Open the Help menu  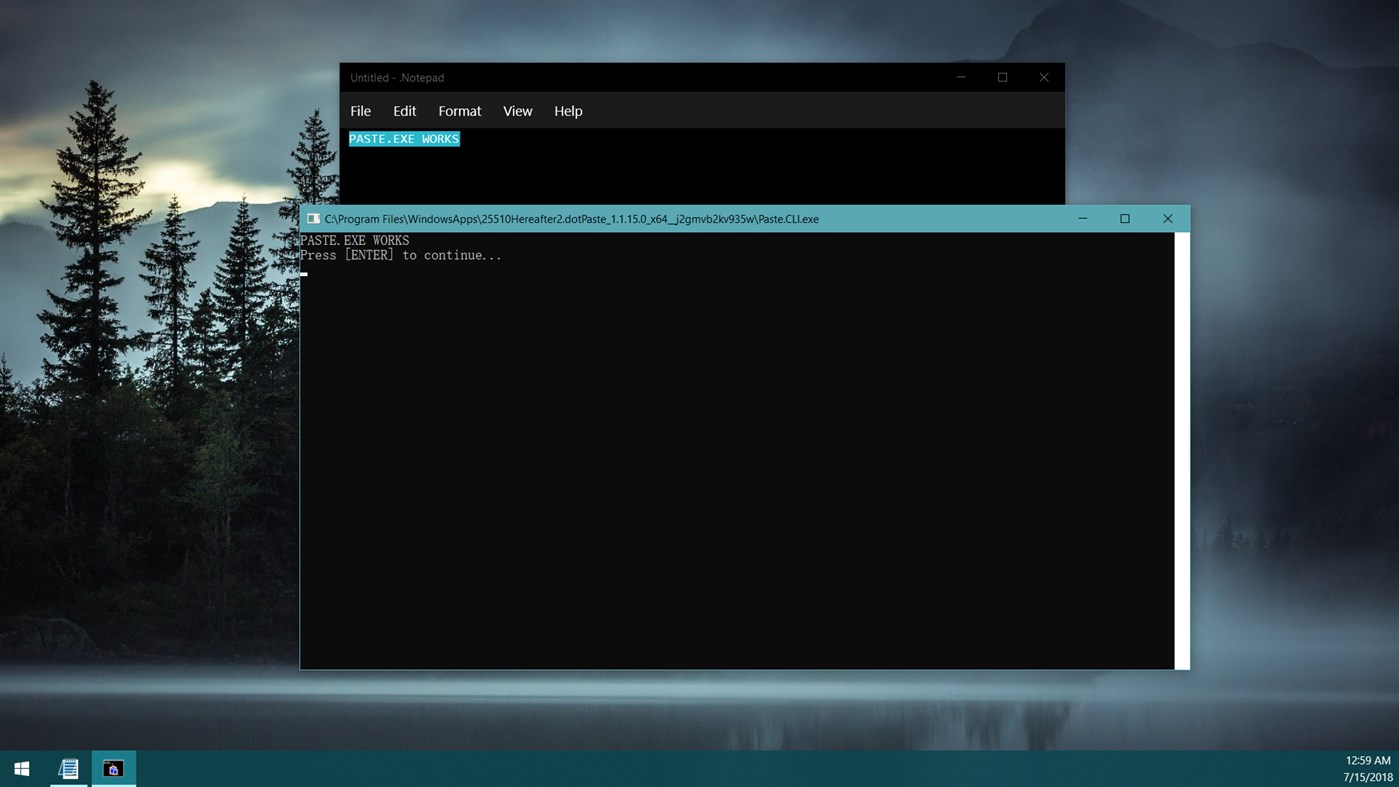[x=568, y=111]
